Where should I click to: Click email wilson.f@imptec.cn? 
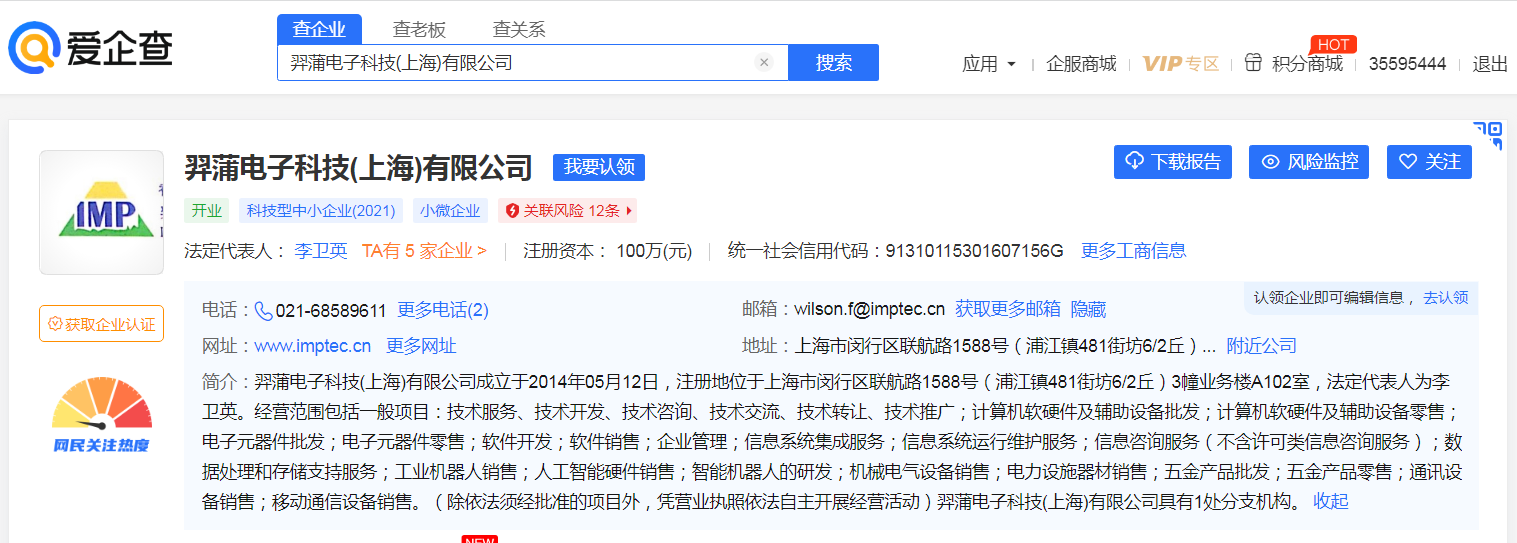[x=869, y=310]
